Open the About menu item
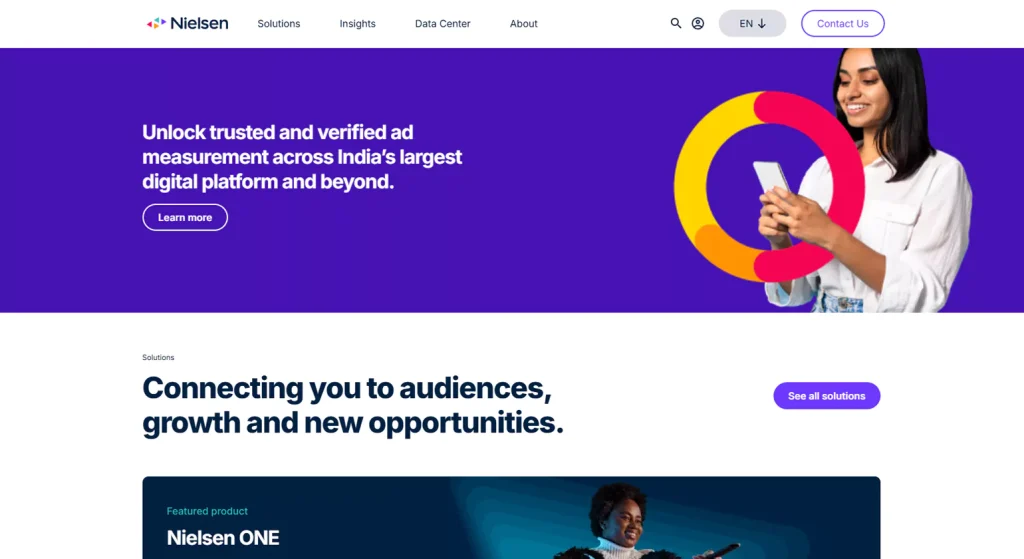Screen dimensions: 1024x559 [524, 24]
